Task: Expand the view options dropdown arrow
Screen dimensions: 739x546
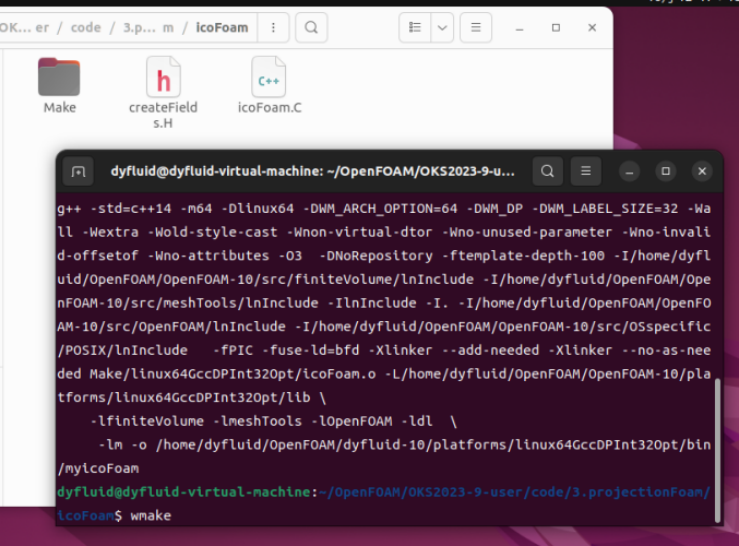Action: [x=442, y=28]
